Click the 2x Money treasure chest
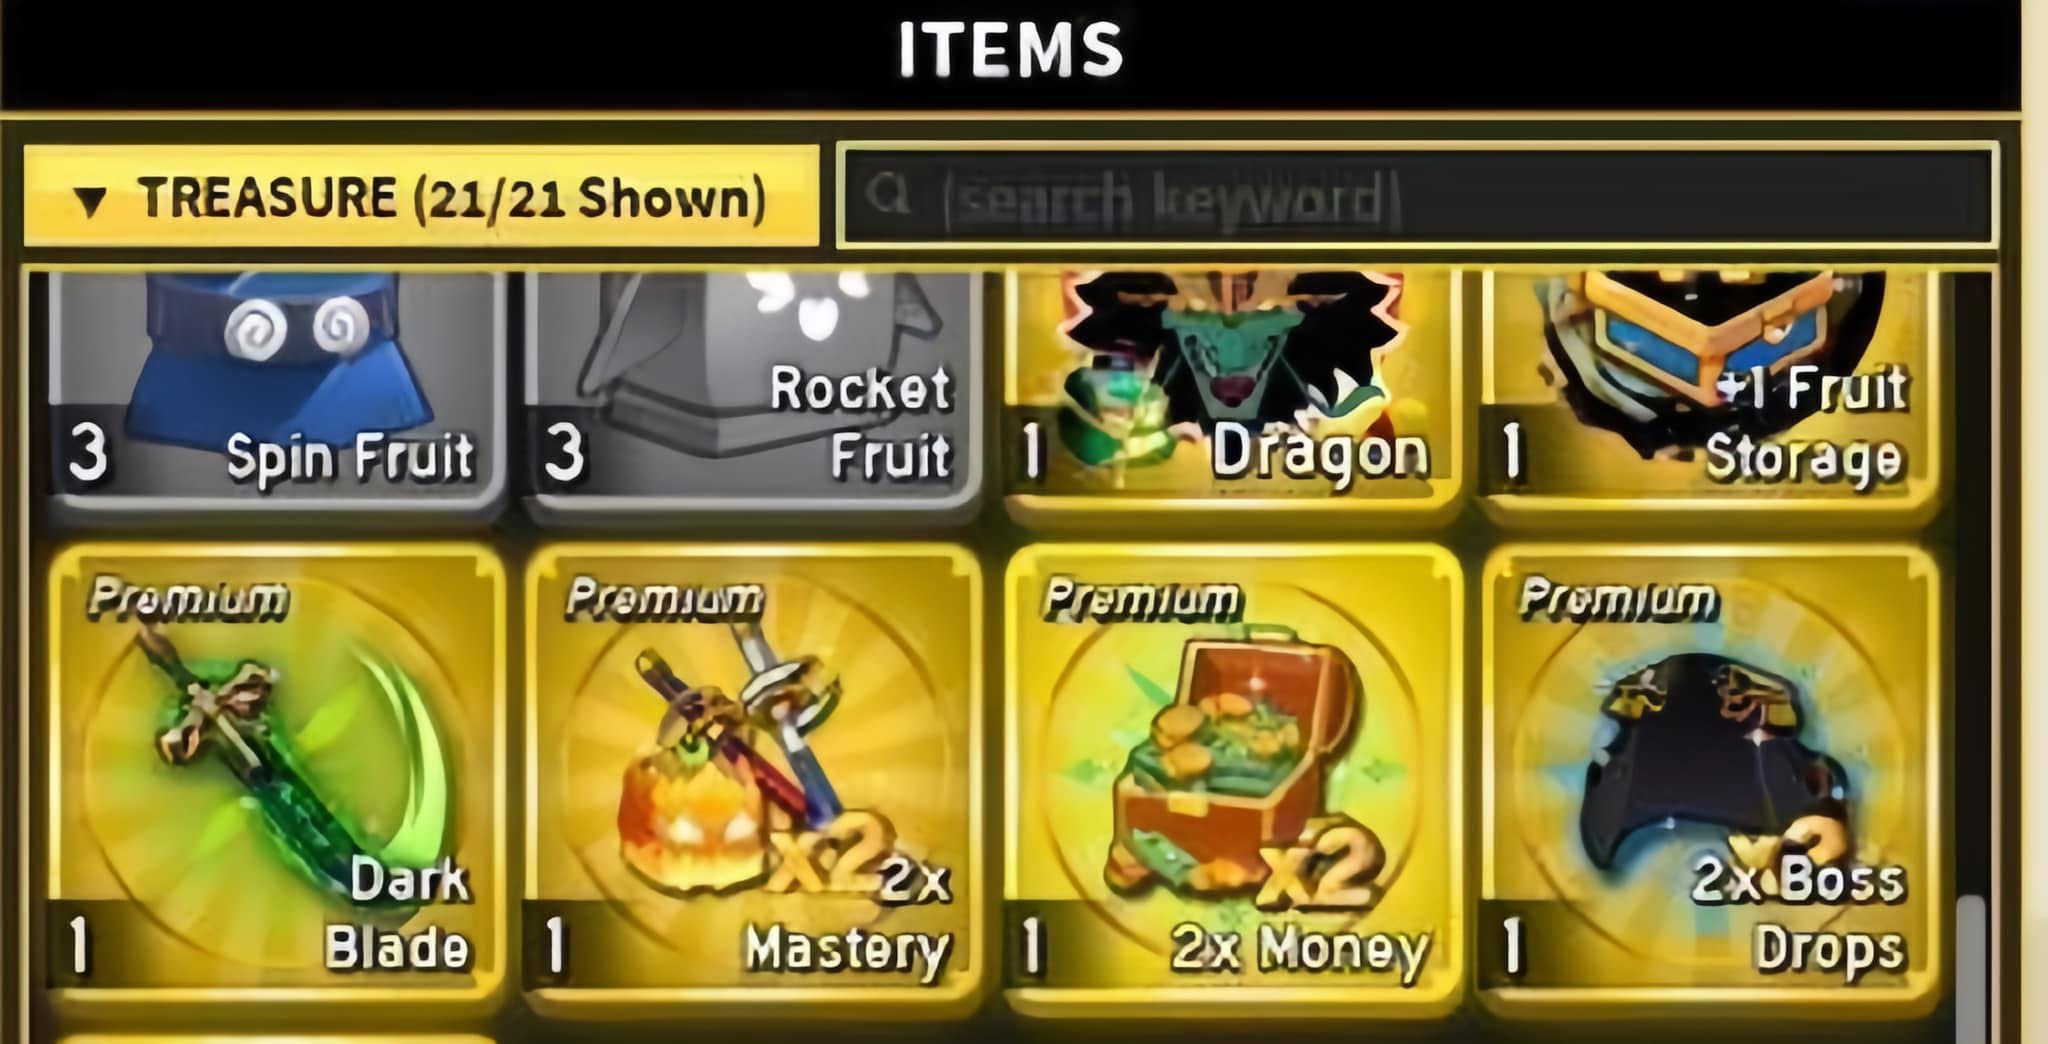 [1232, 768]
